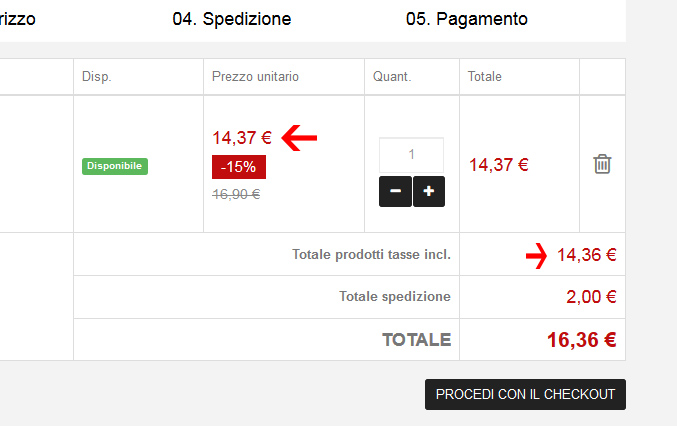
Task: Decrease quantity with the minus button
Action: pos(395,191)
